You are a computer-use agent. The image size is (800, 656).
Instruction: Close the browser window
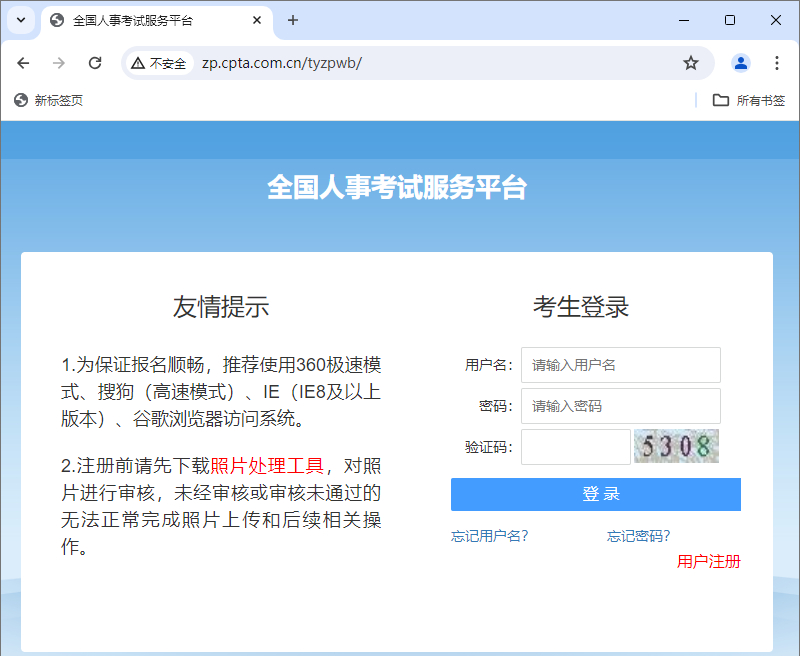tap(776, 20)
